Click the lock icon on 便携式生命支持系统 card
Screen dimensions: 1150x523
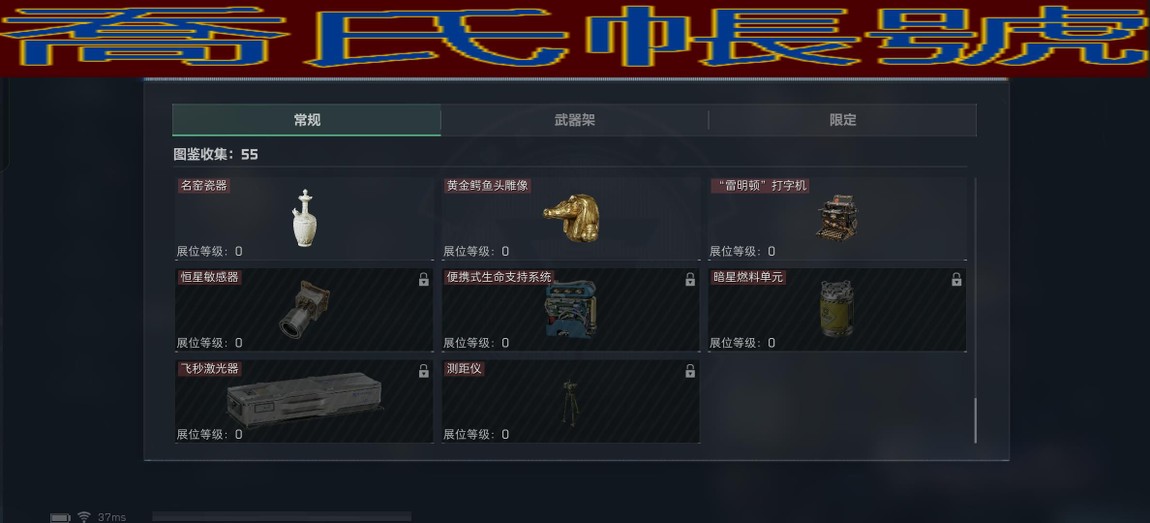[689, 279]
